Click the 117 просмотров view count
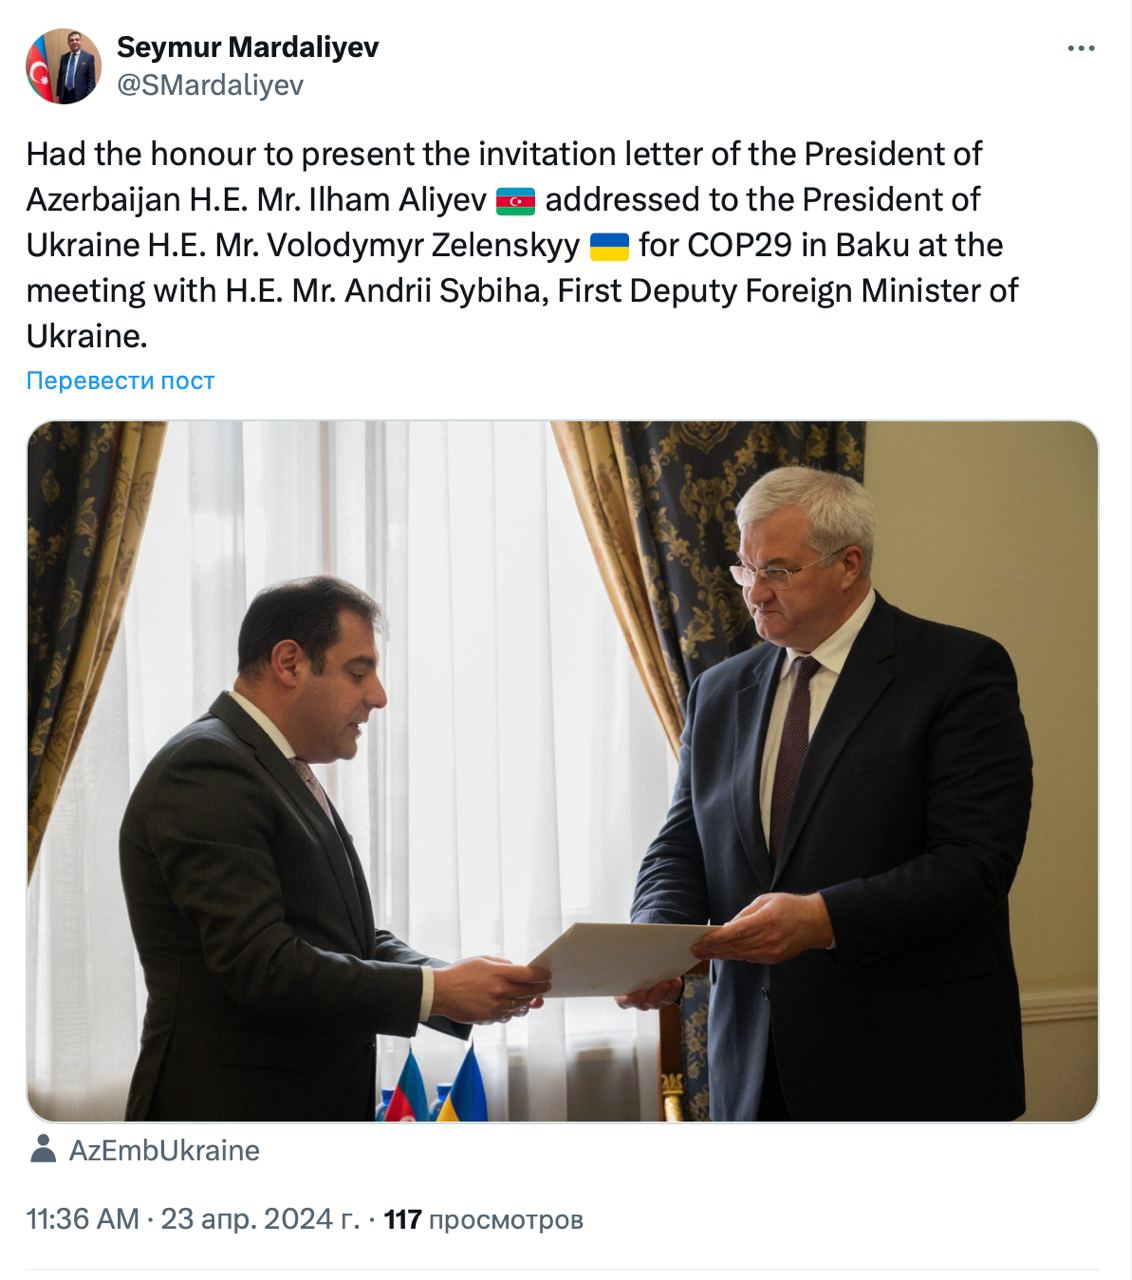Viewport: 1132px width, 1280px height. tap(483, 1219)
